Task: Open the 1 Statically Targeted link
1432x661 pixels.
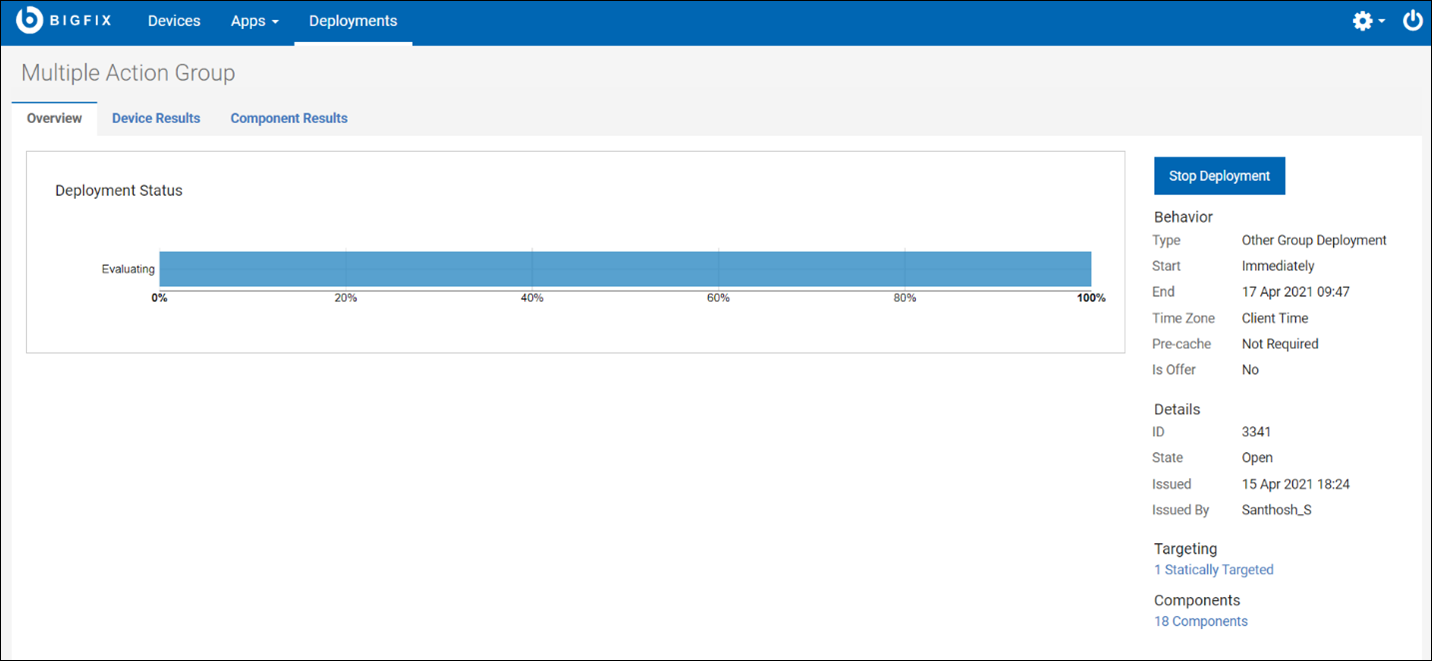Action: tap(1213, 570)
